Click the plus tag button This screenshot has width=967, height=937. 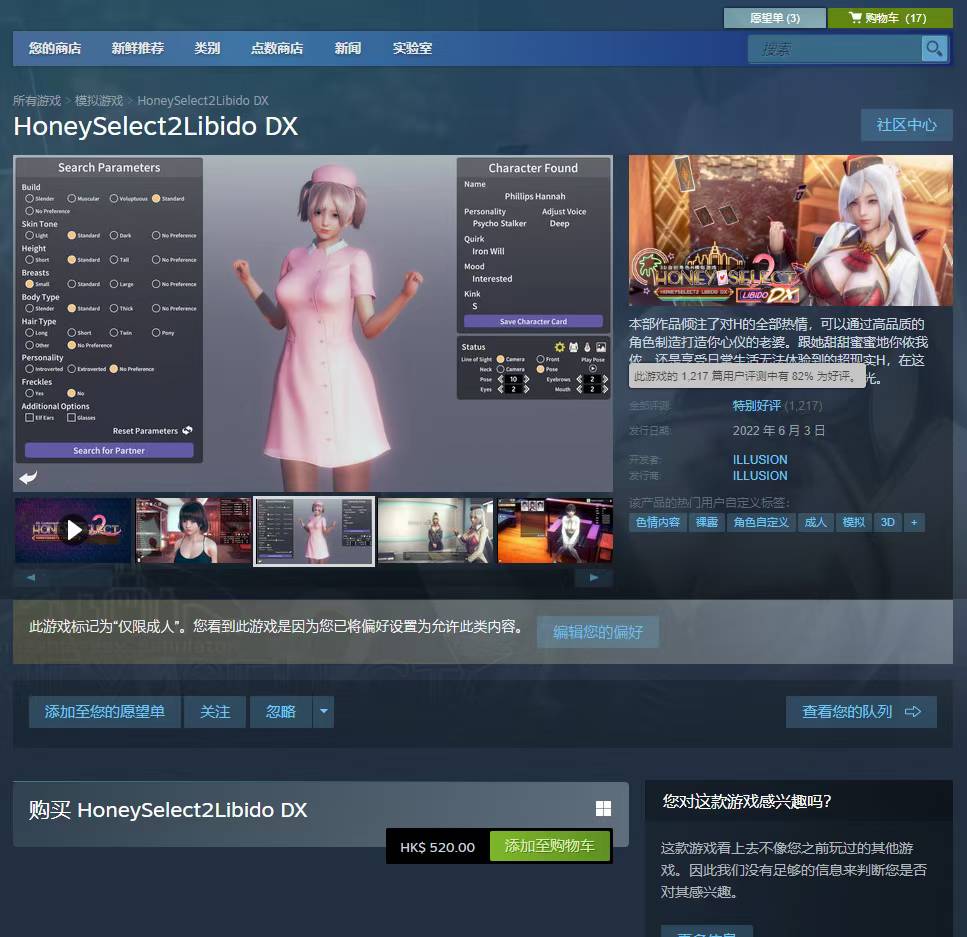coord(914,522)
